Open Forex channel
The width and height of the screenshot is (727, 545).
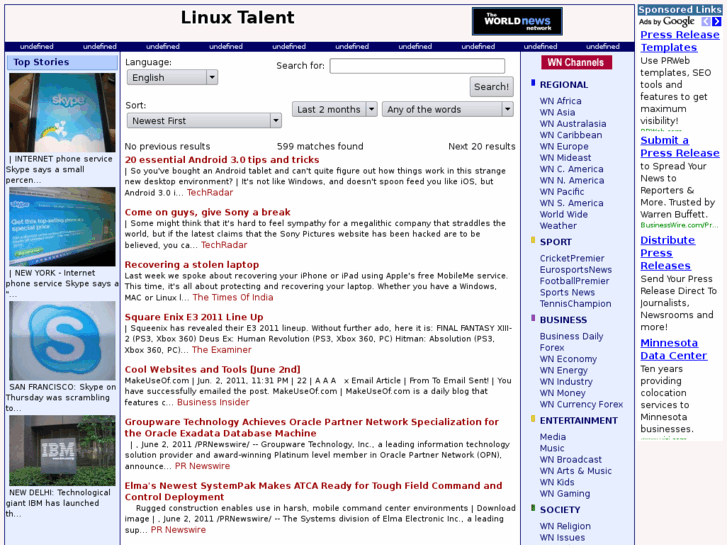pos(552,347)
